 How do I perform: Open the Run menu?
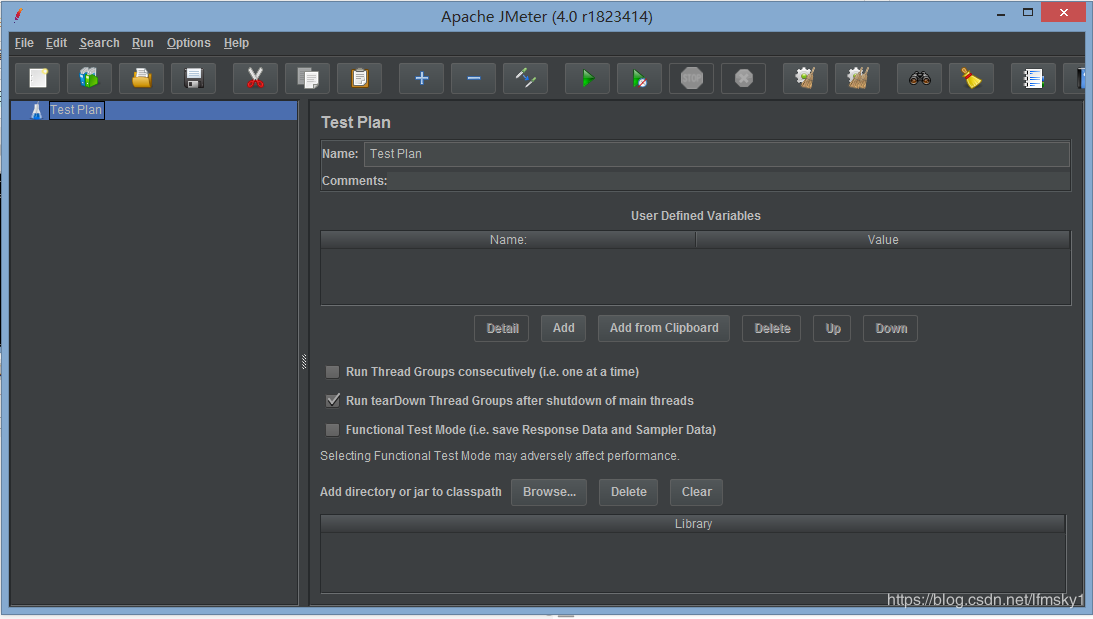coord(142,43)
